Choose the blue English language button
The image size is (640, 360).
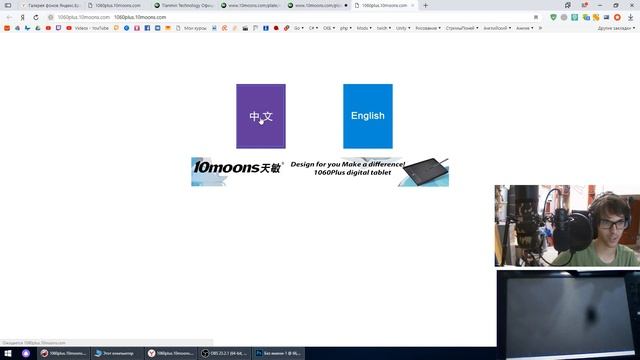pyautogui.click(x=368, y=116)
